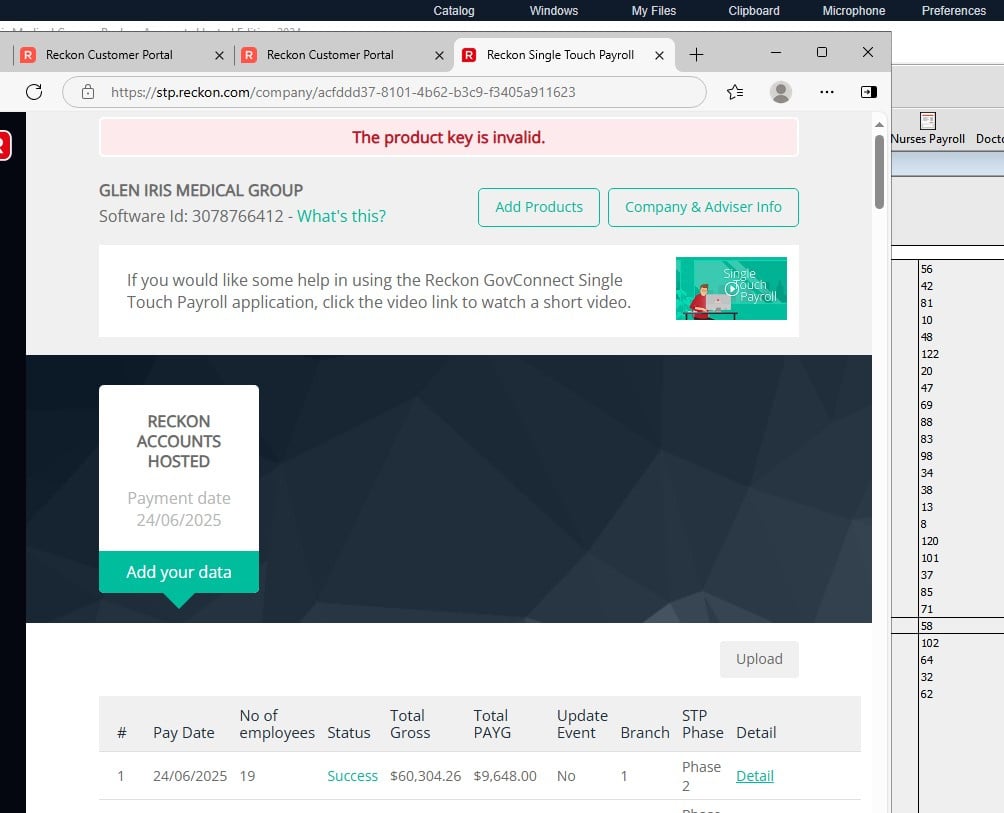Click the page vertical scrollbar thumb
Screen dimensions: 1004x813
879,172
